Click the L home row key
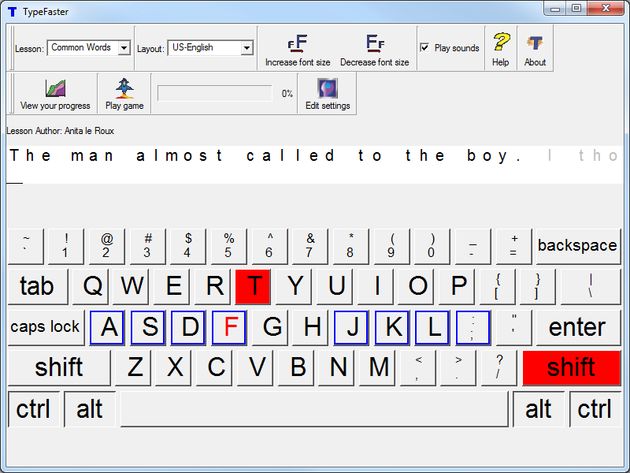 click(433, 327)
